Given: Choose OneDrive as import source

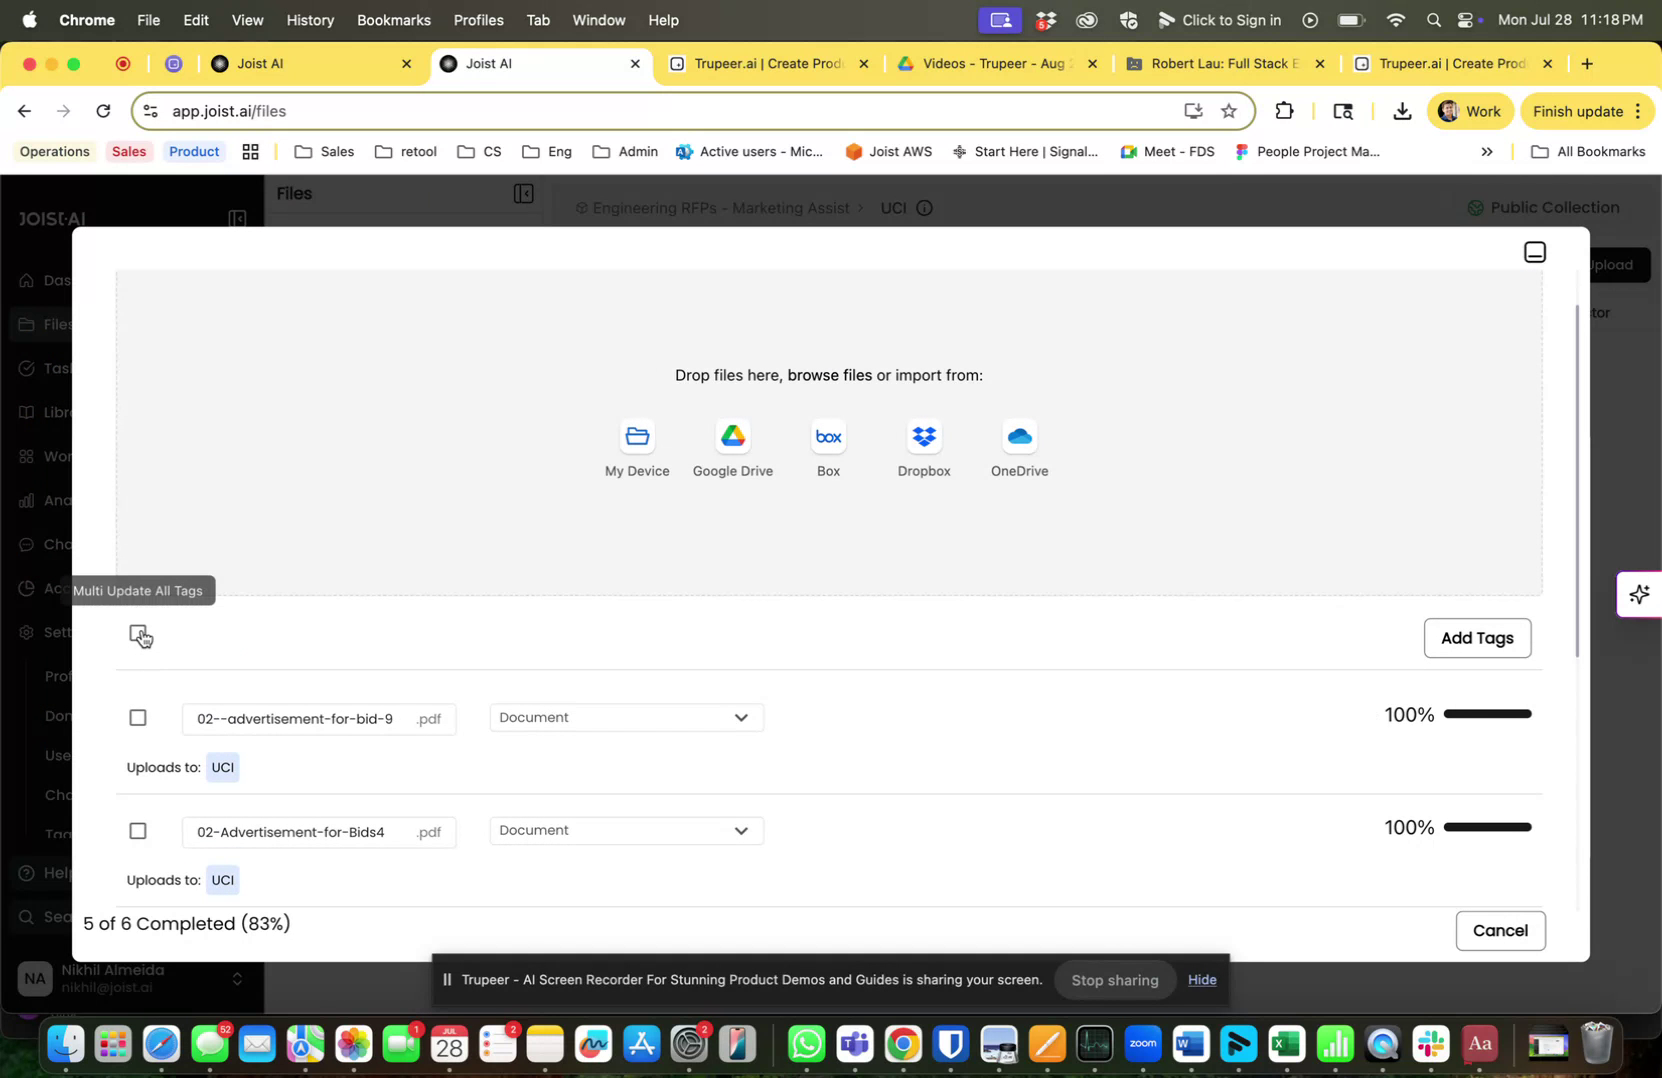Looking at the screenshot, I should (x=1017, y=447).
